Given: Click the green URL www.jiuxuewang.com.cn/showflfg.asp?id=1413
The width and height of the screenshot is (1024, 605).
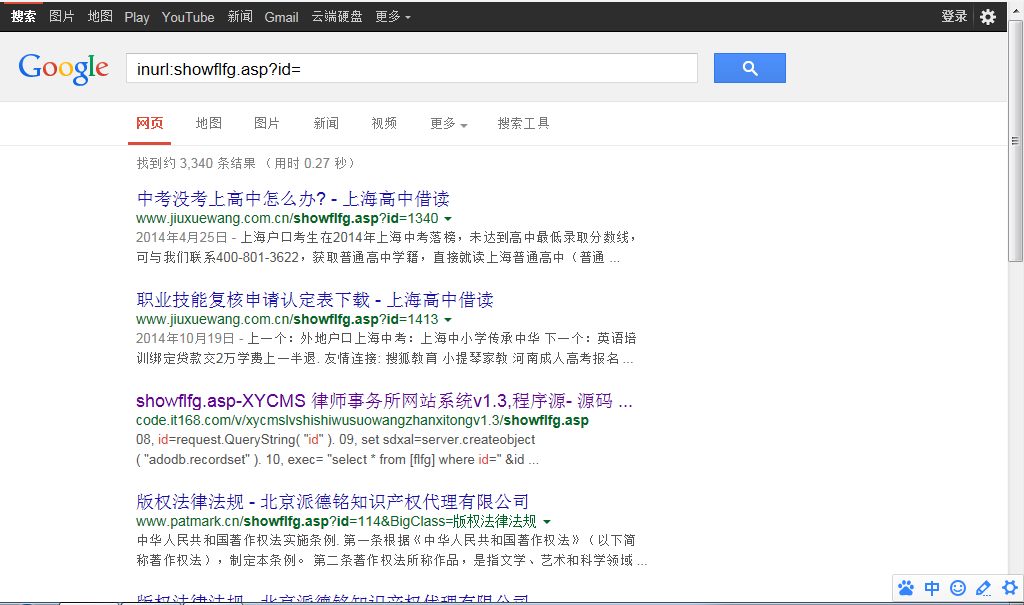Looking at the screenshot, I should [287, 320].
